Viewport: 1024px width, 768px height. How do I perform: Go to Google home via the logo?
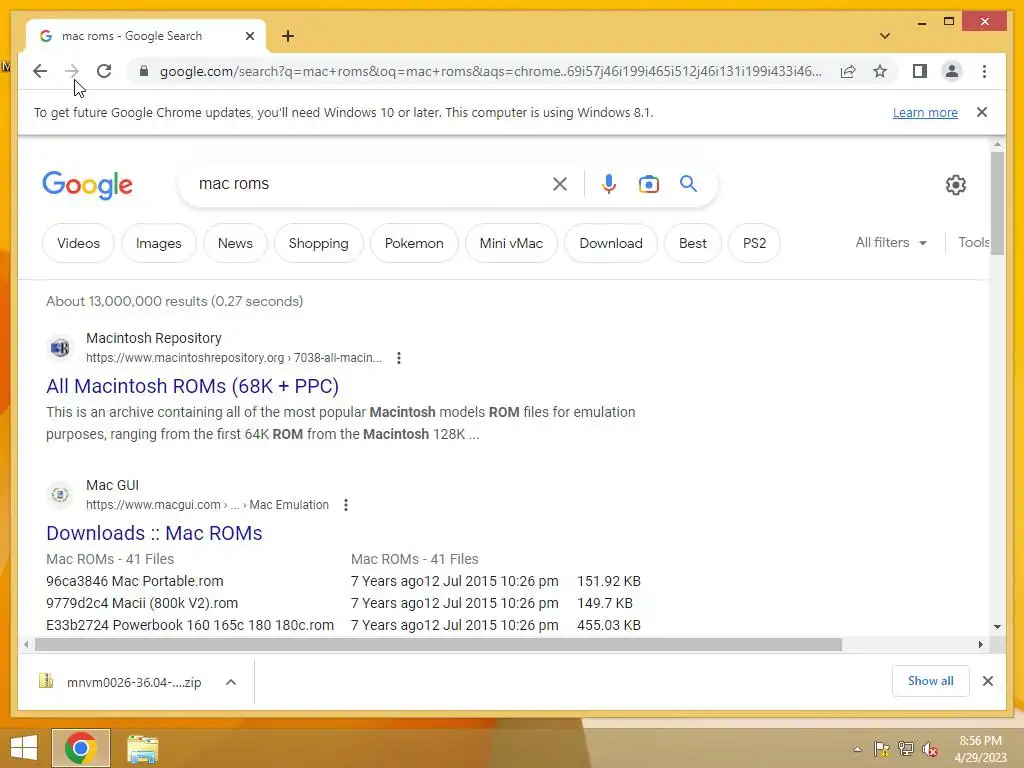tap(88, 185)
